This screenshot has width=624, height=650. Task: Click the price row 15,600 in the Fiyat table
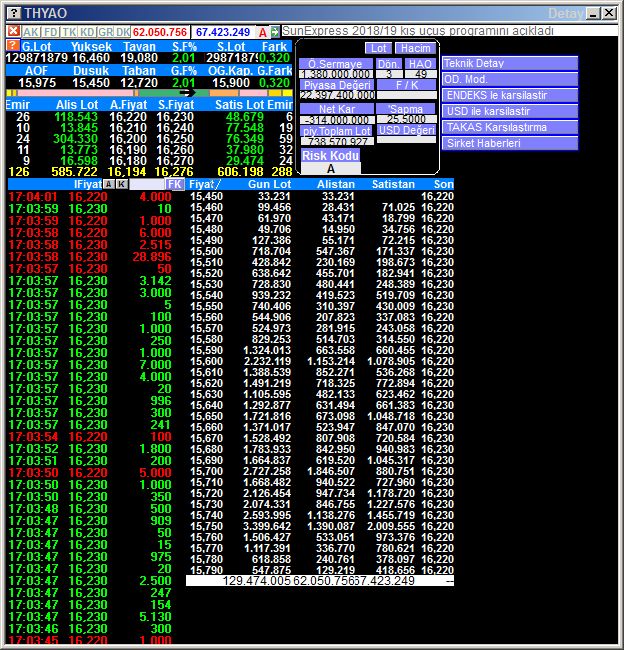[322, 361]
